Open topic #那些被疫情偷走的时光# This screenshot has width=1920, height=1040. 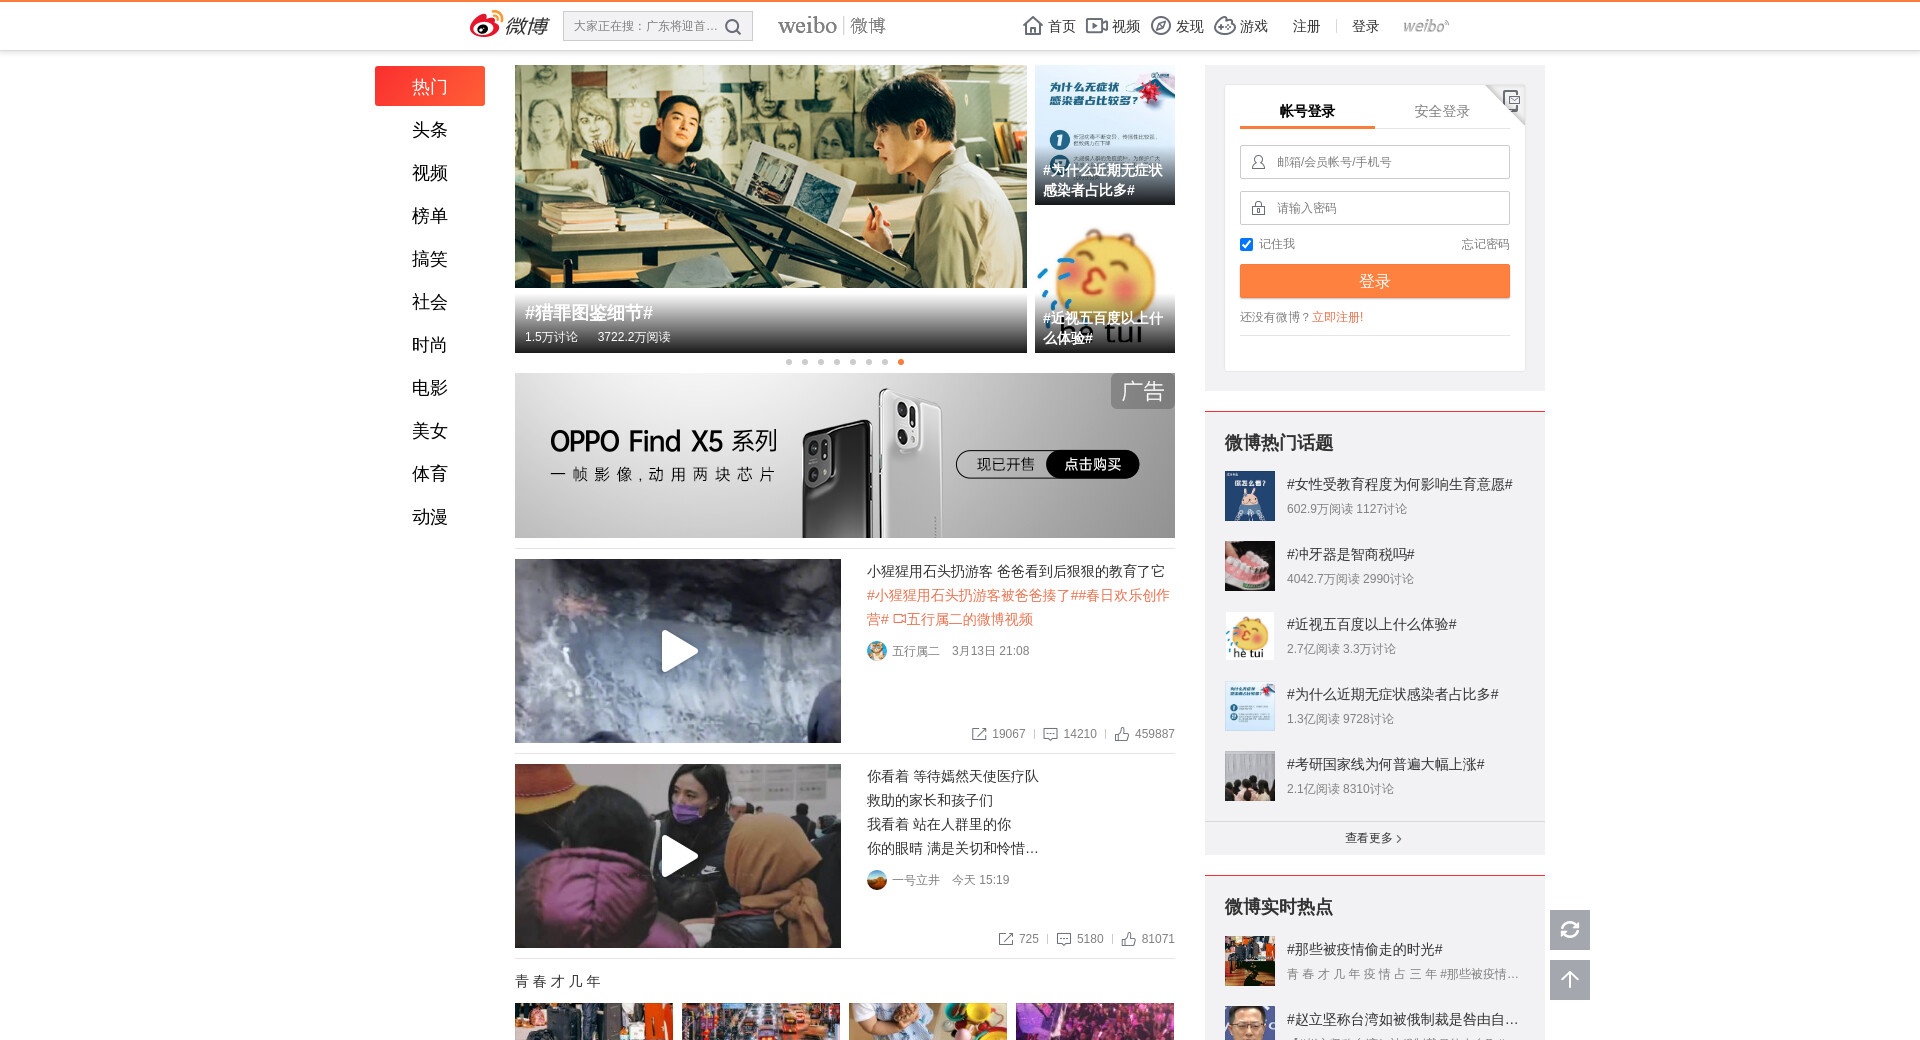[x=1364, y=949]
